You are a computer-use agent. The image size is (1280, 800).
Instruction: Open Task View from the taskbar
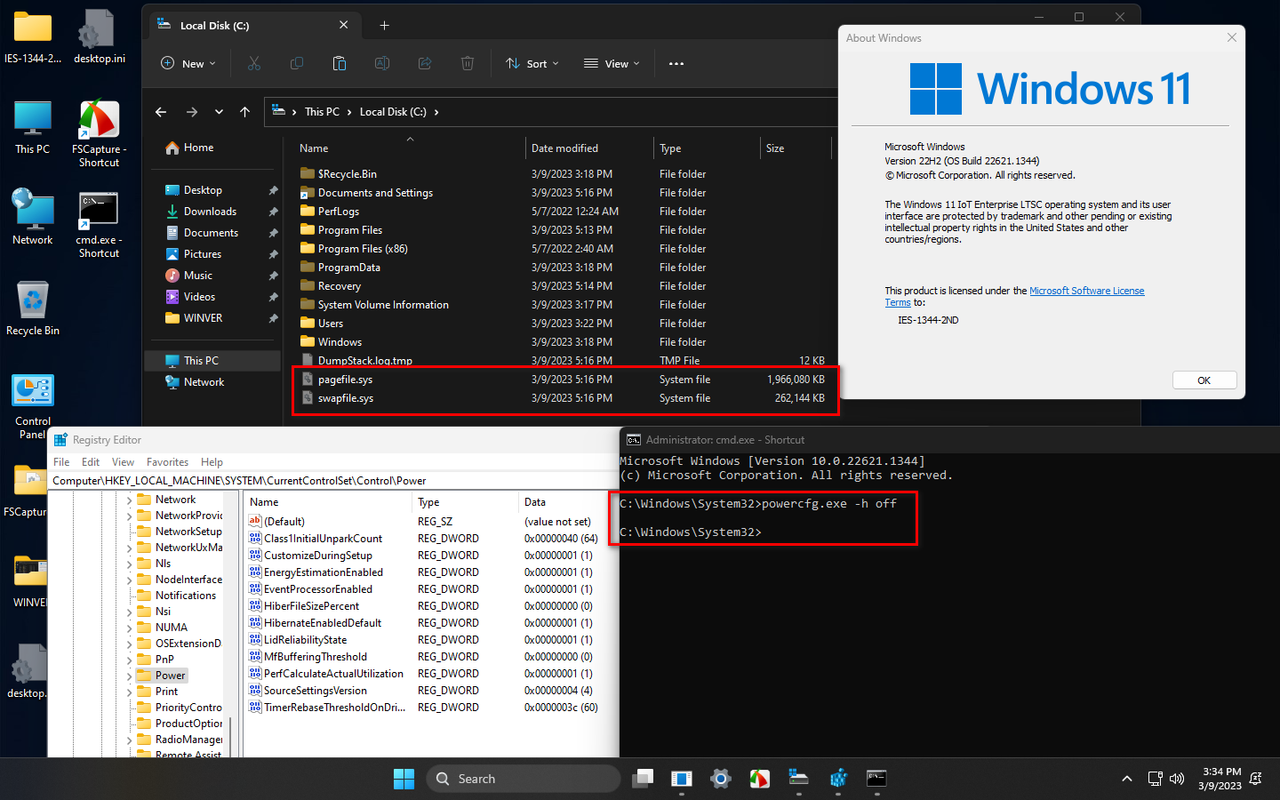pos(643,778)
